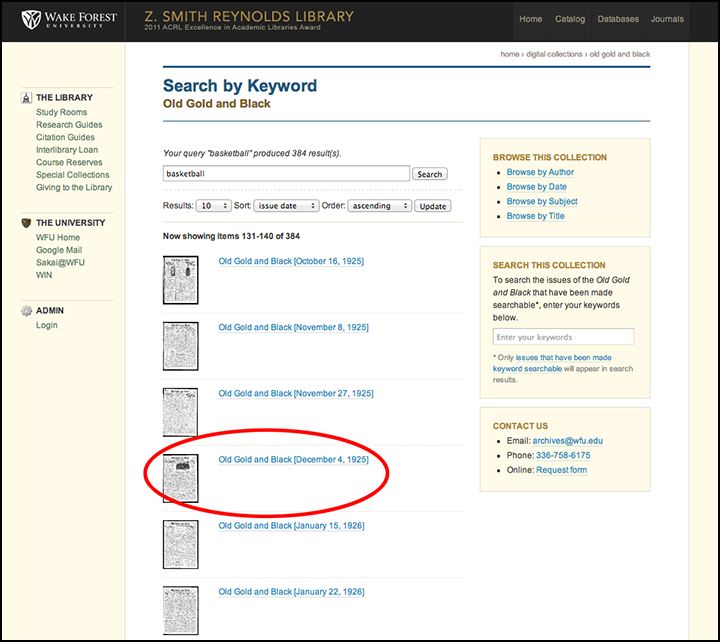This screenshot has width=720, height=642.
Task: Click the Enter your keywords field
Action: [563, 337]
